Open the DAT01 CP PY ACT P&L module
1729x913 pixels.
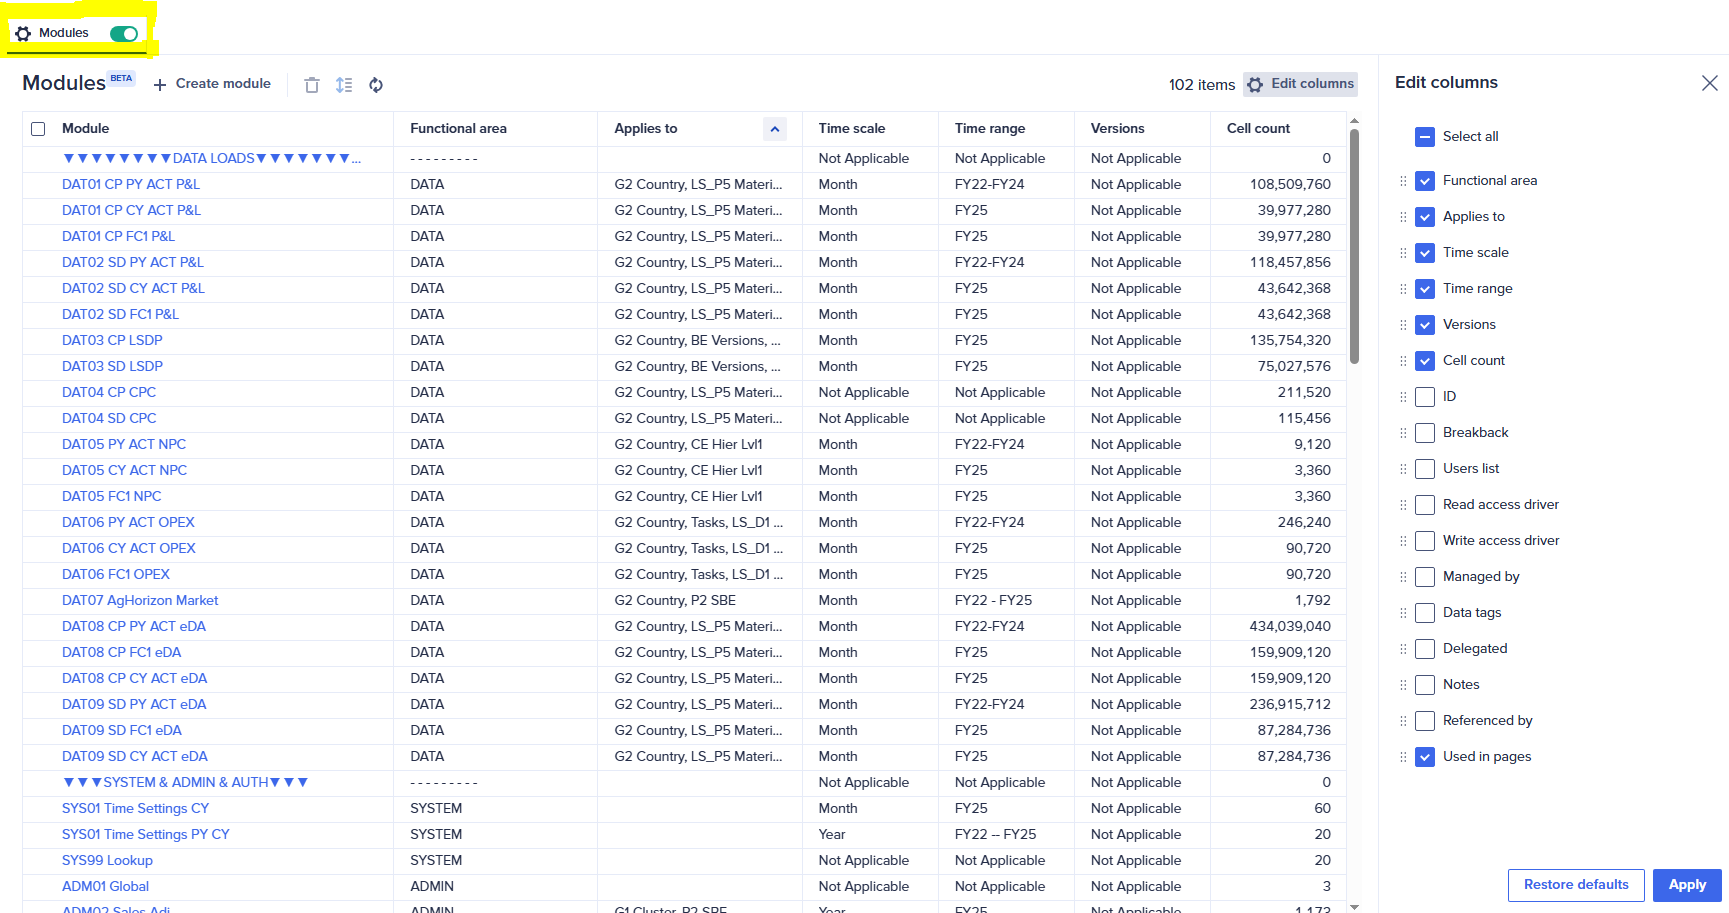click(131, 185)
